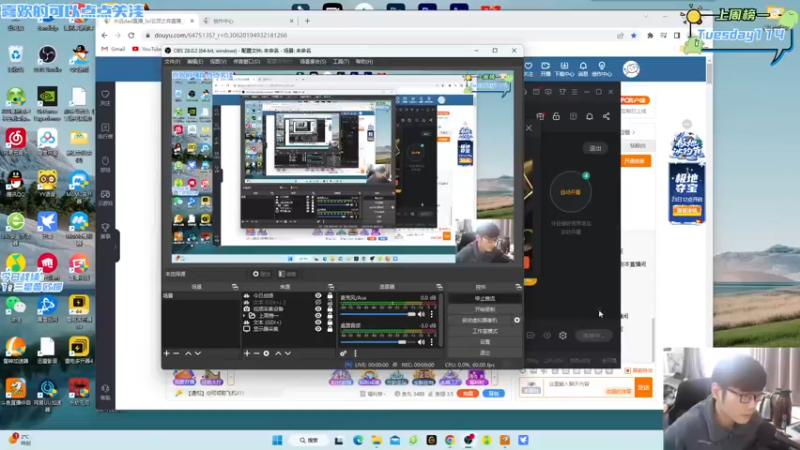Viewport: 800px width, 450px height.
Task: Pop out the Scenes dock using its header icon
Action: 235,287
